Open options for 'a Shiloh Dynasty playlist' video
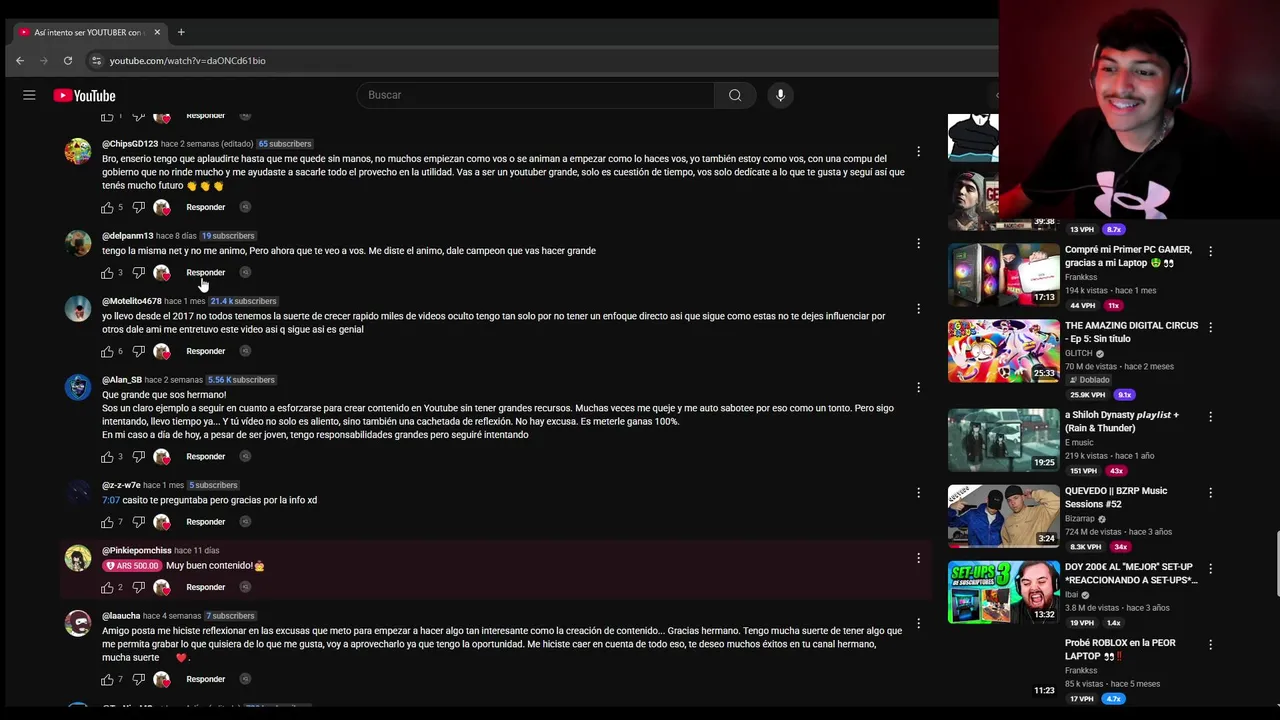 (x=1210, y=416)
